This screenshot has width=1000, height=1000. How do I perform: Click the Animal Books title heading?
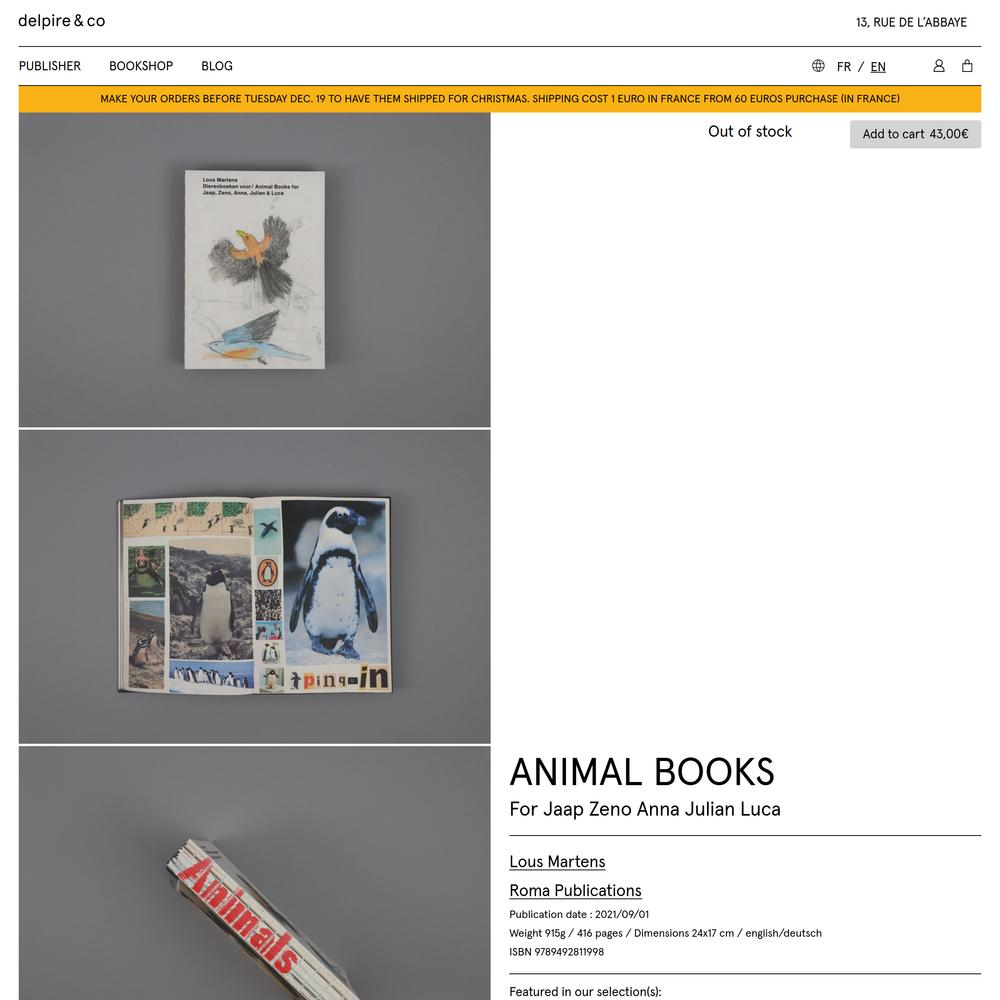[642, 772]
